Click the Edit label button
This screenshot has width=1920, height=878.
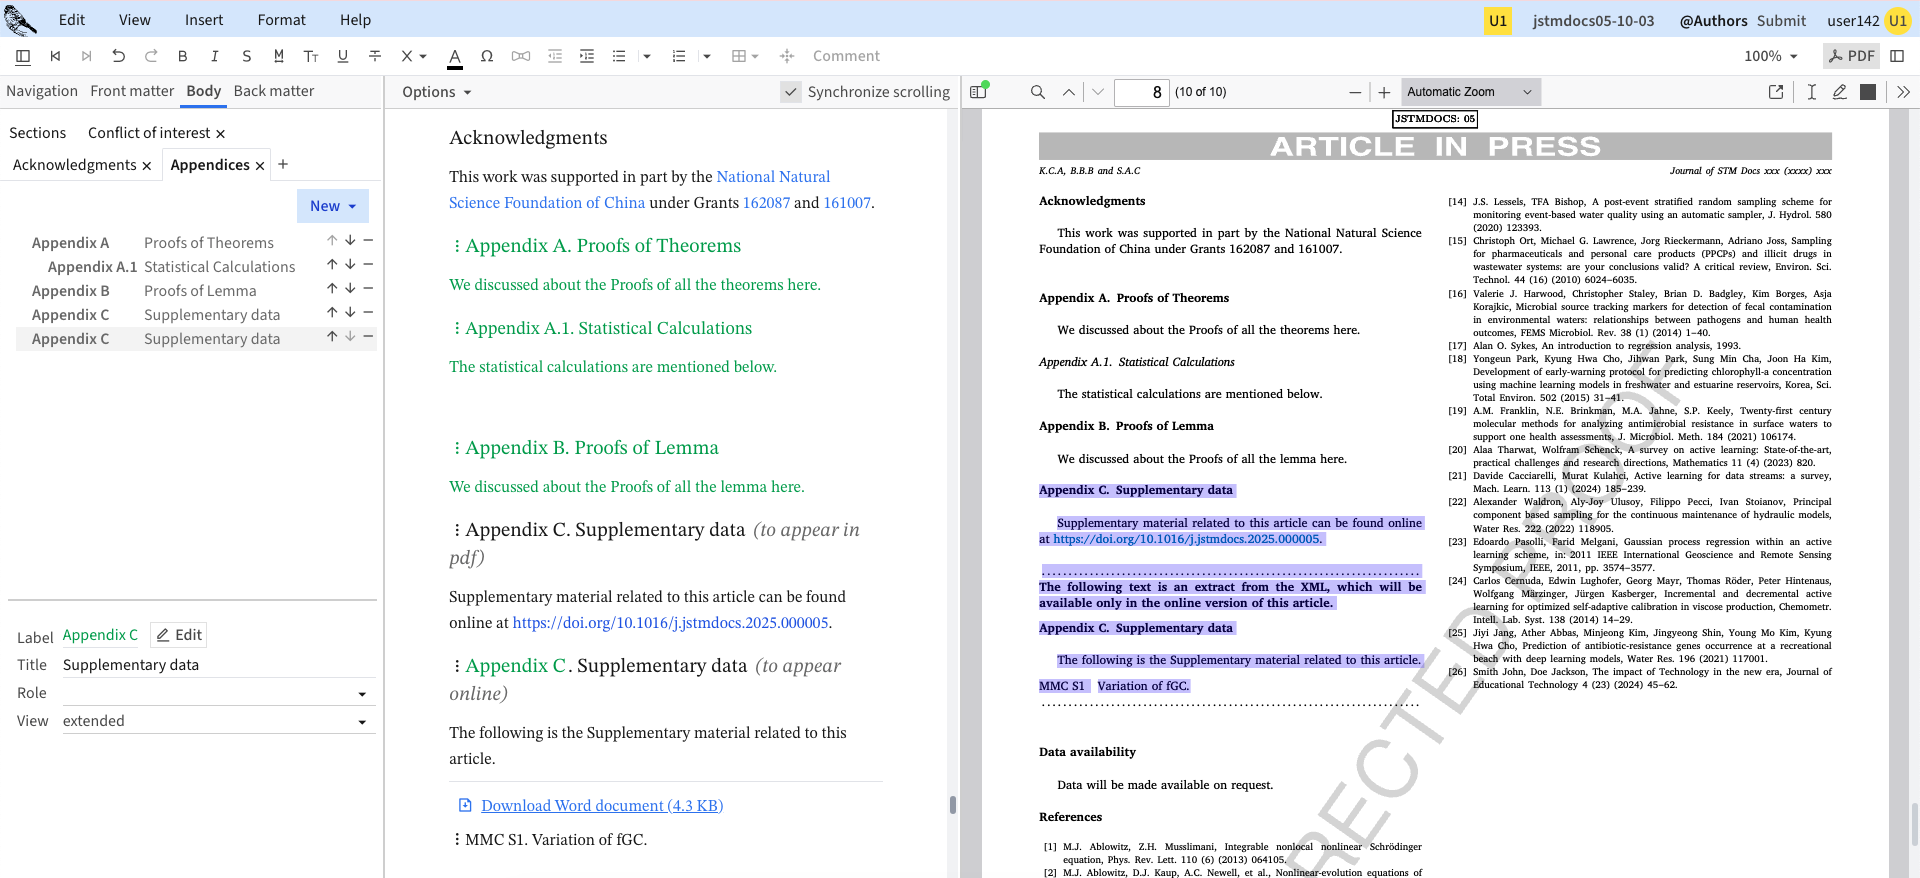coord(179,635)
